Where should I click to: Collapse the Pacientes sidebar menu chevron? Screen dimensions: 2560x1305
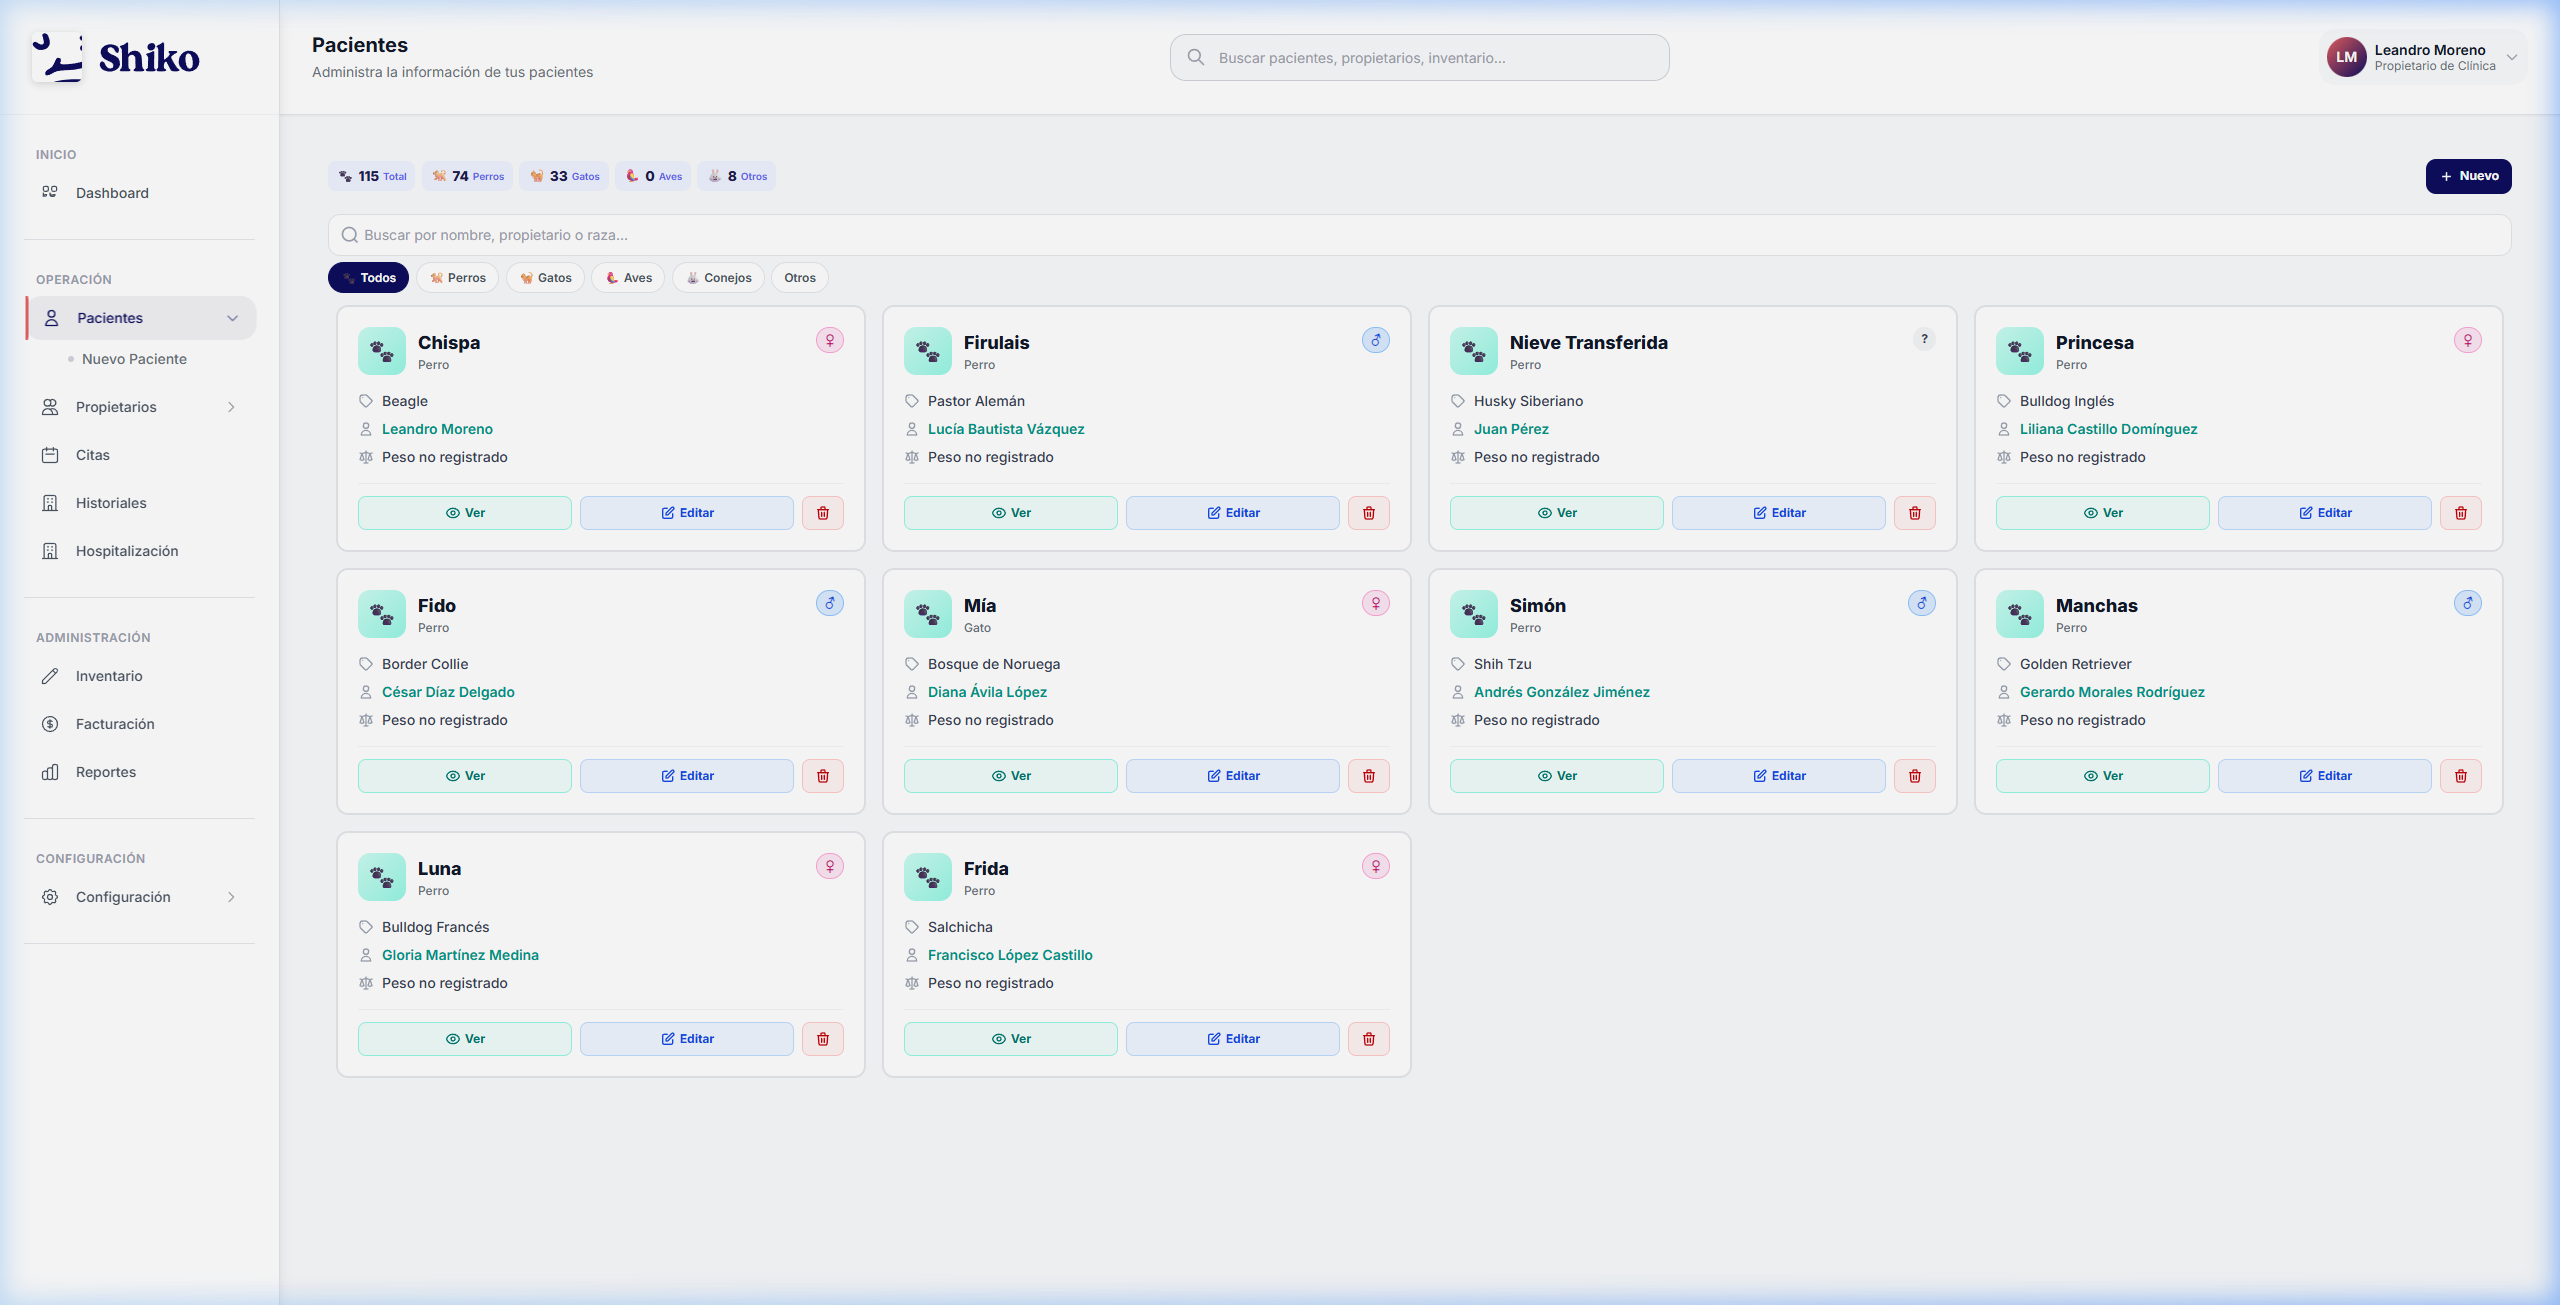232,318
